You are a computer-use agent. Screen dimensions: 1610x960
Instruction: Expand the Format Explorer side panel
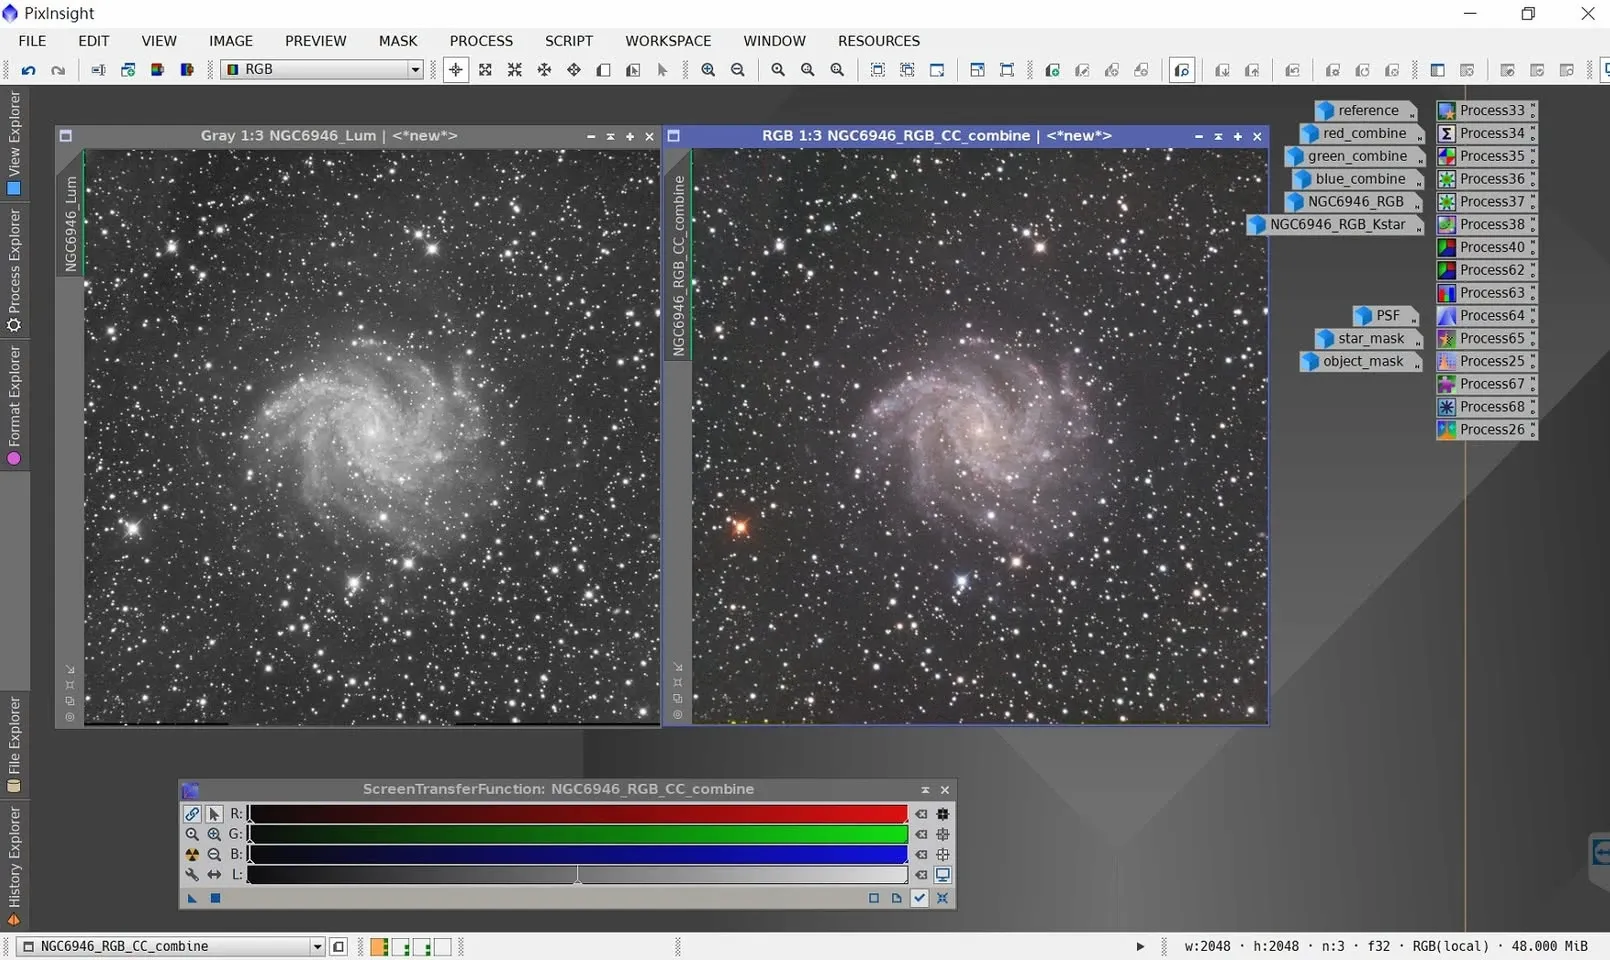14,406
